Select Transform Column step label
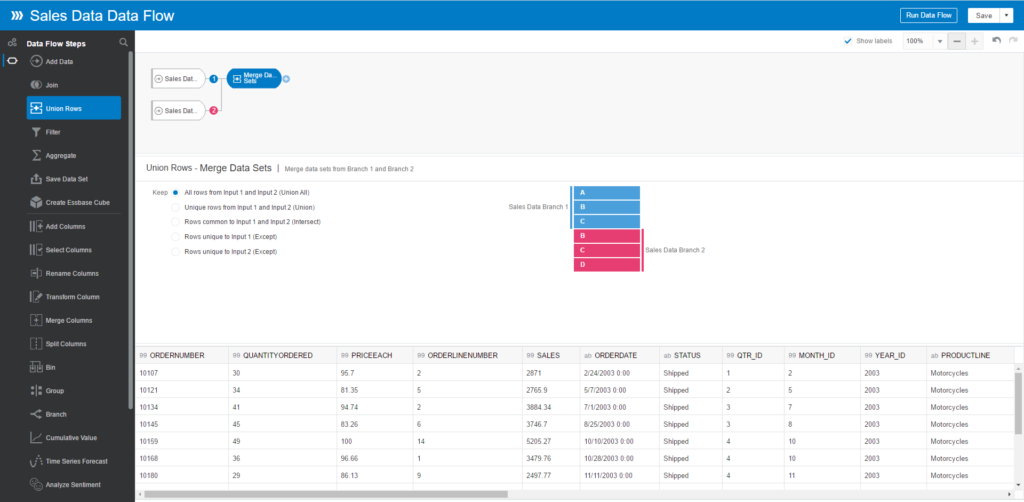1024x502 pixels. [x=72, y=297]
